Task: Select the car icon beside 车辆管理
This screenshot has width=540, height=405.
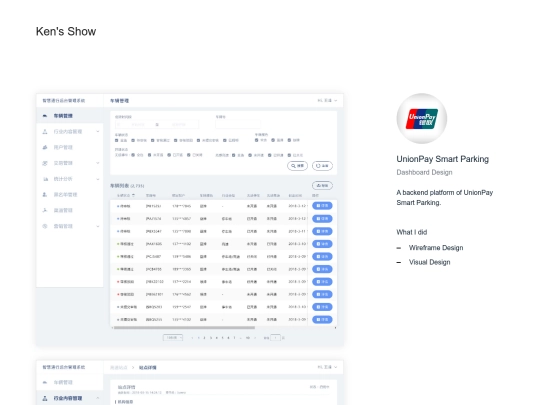Action: [45, 116]
